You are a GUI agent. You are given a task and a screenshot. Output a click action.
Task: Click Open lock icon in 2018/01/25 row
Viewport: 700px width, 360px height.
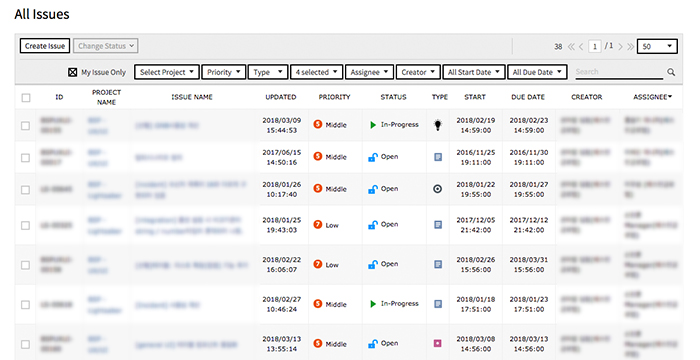373,225
